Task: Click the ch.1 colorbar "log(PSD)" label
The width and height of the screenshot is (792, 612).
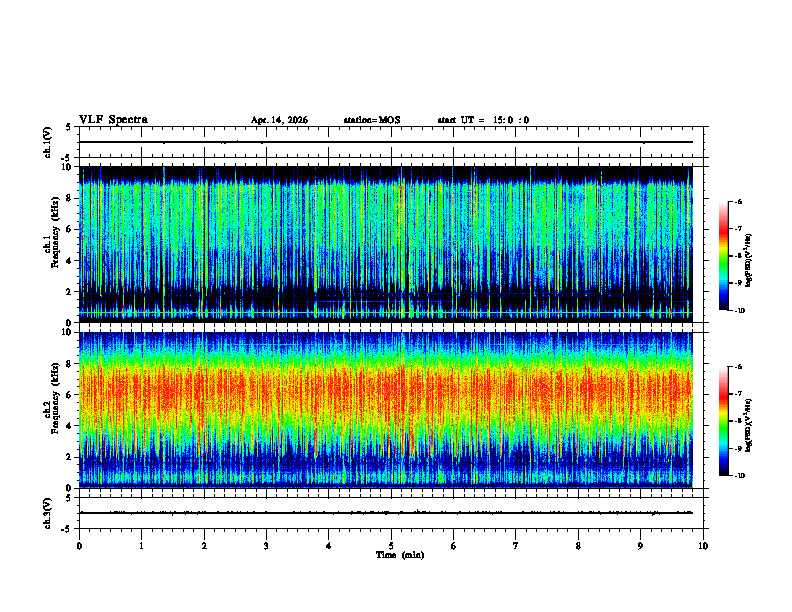Action: coord(748,261)
